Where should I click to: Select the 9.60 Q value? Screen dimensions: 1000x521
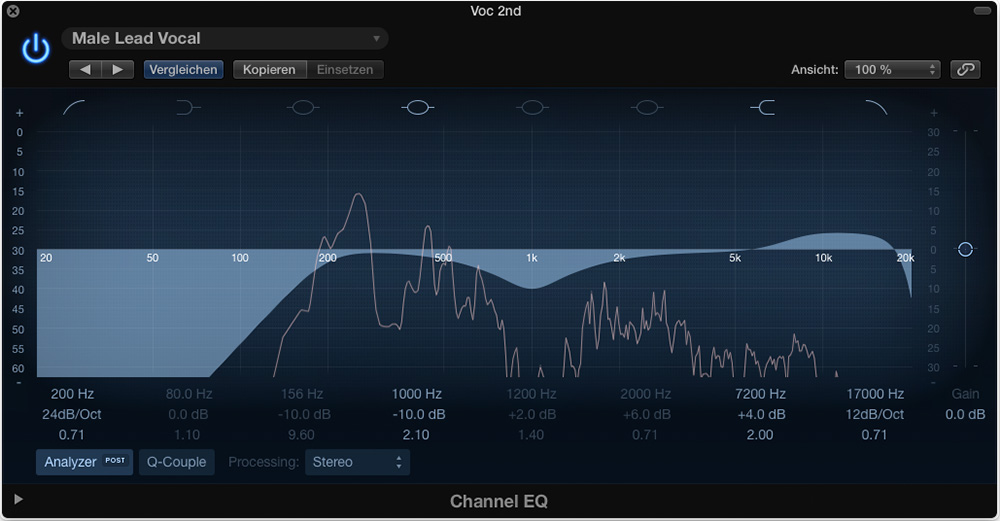301,435
